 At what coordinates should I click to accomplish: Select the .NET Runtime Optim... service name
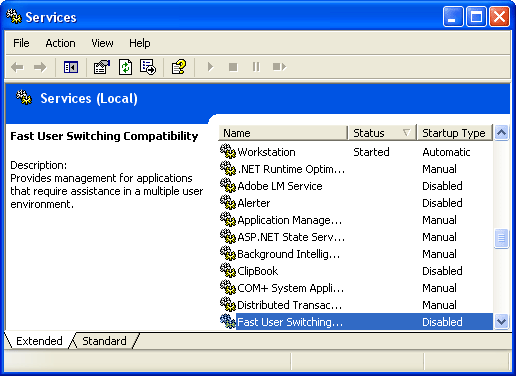(291, 169)
